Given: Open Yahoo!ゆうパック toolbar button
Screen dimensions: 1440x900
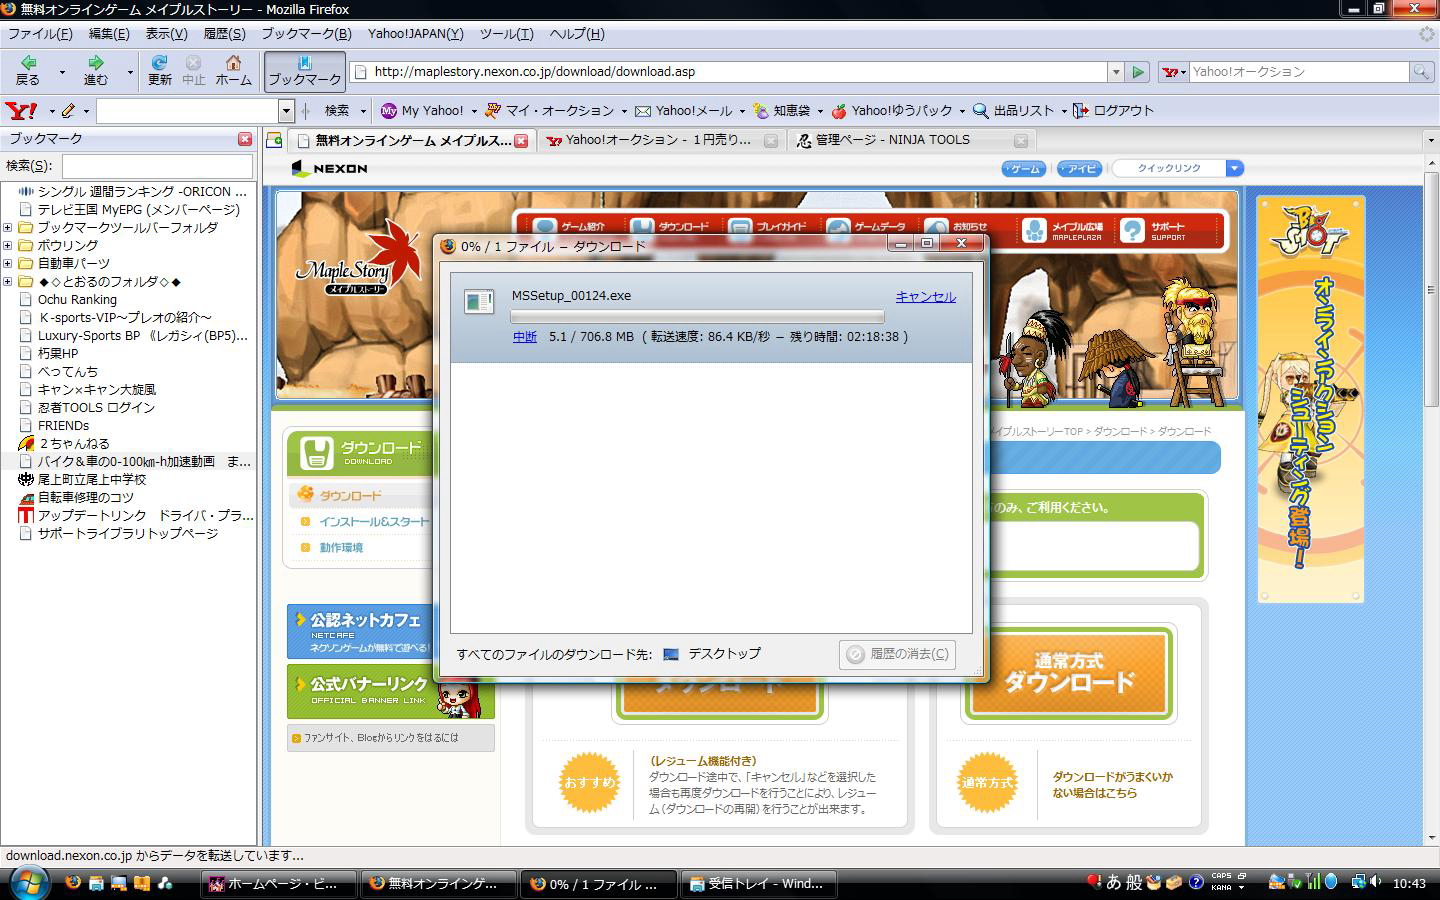Looking at the screenshot, I should click(892, 111).
